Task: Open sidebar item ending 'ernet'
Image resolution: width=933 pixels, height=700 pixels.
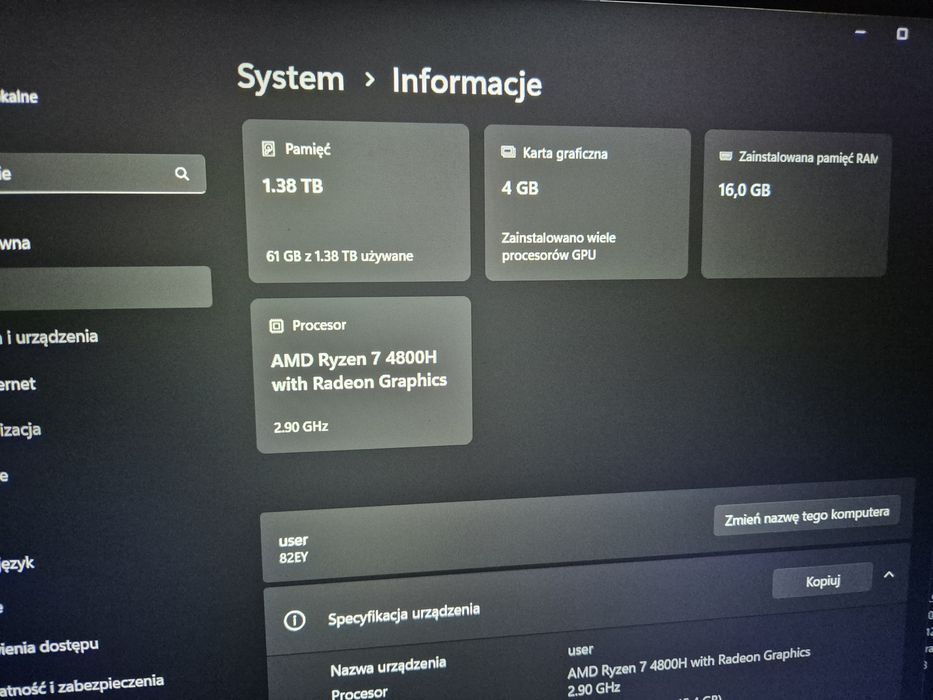Action: click(18, 384)
